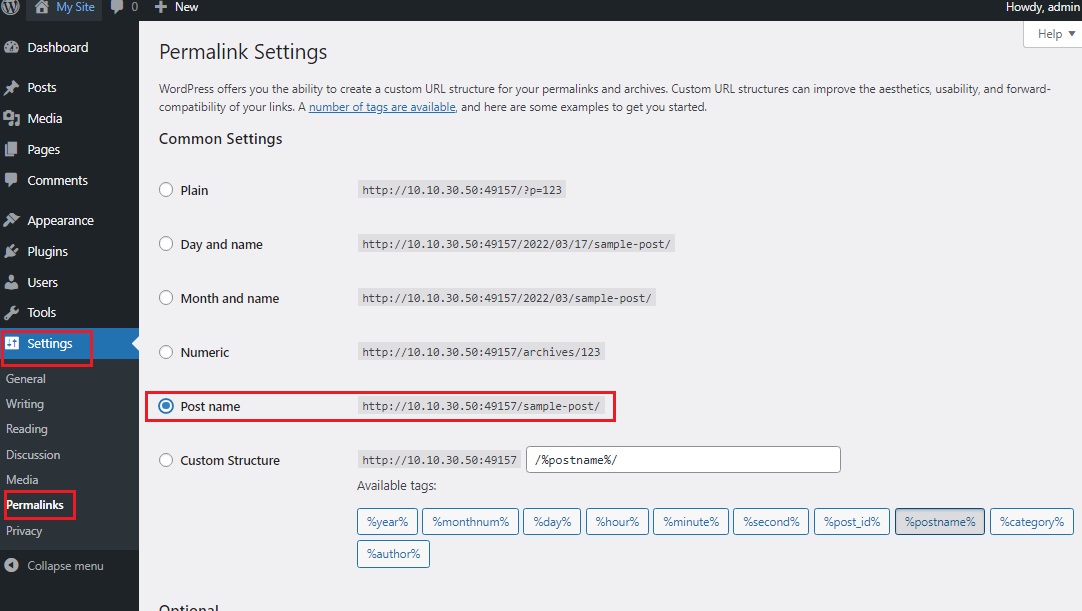Image resolution: width=1082 pixels, height=611 pixels.
Task: Open the Posts menu item
Action: click(x=42, y=88)
